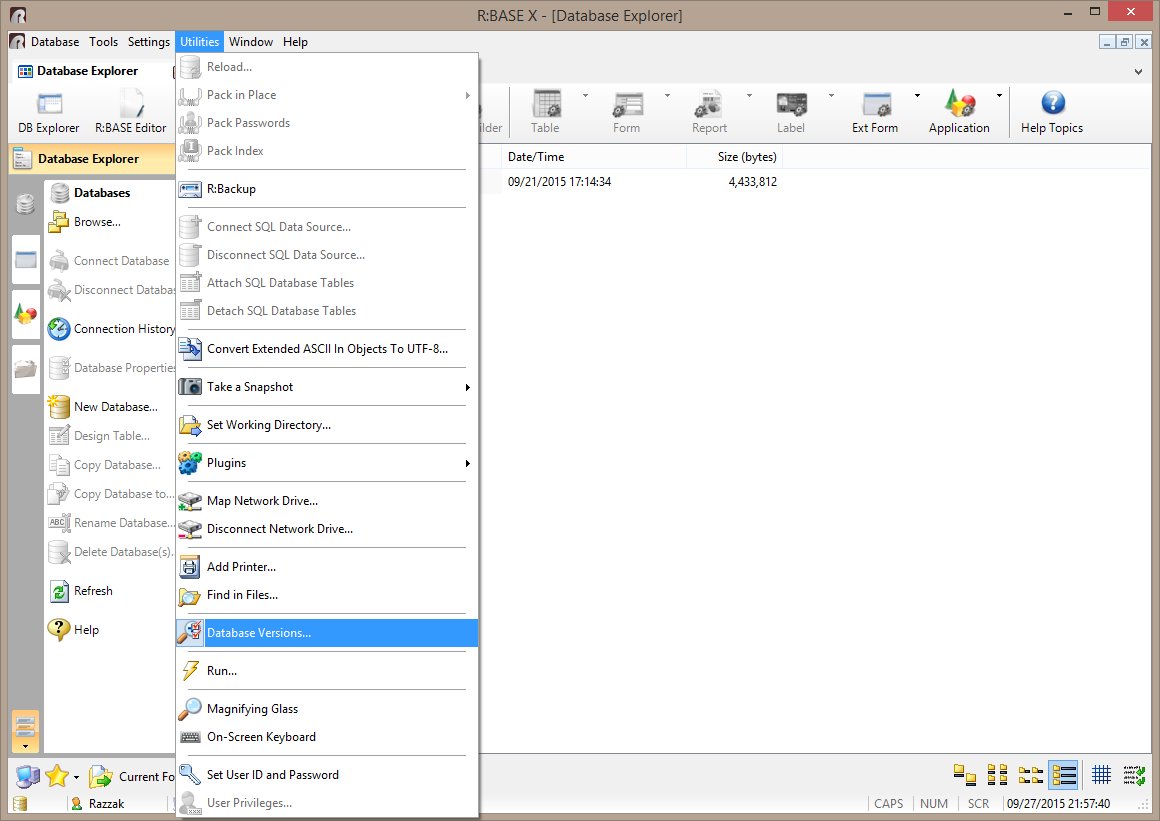Screen dimensions: 1160x821
Task: Click Browse... in the Databases panel
Action: click(x=97, y=222)
